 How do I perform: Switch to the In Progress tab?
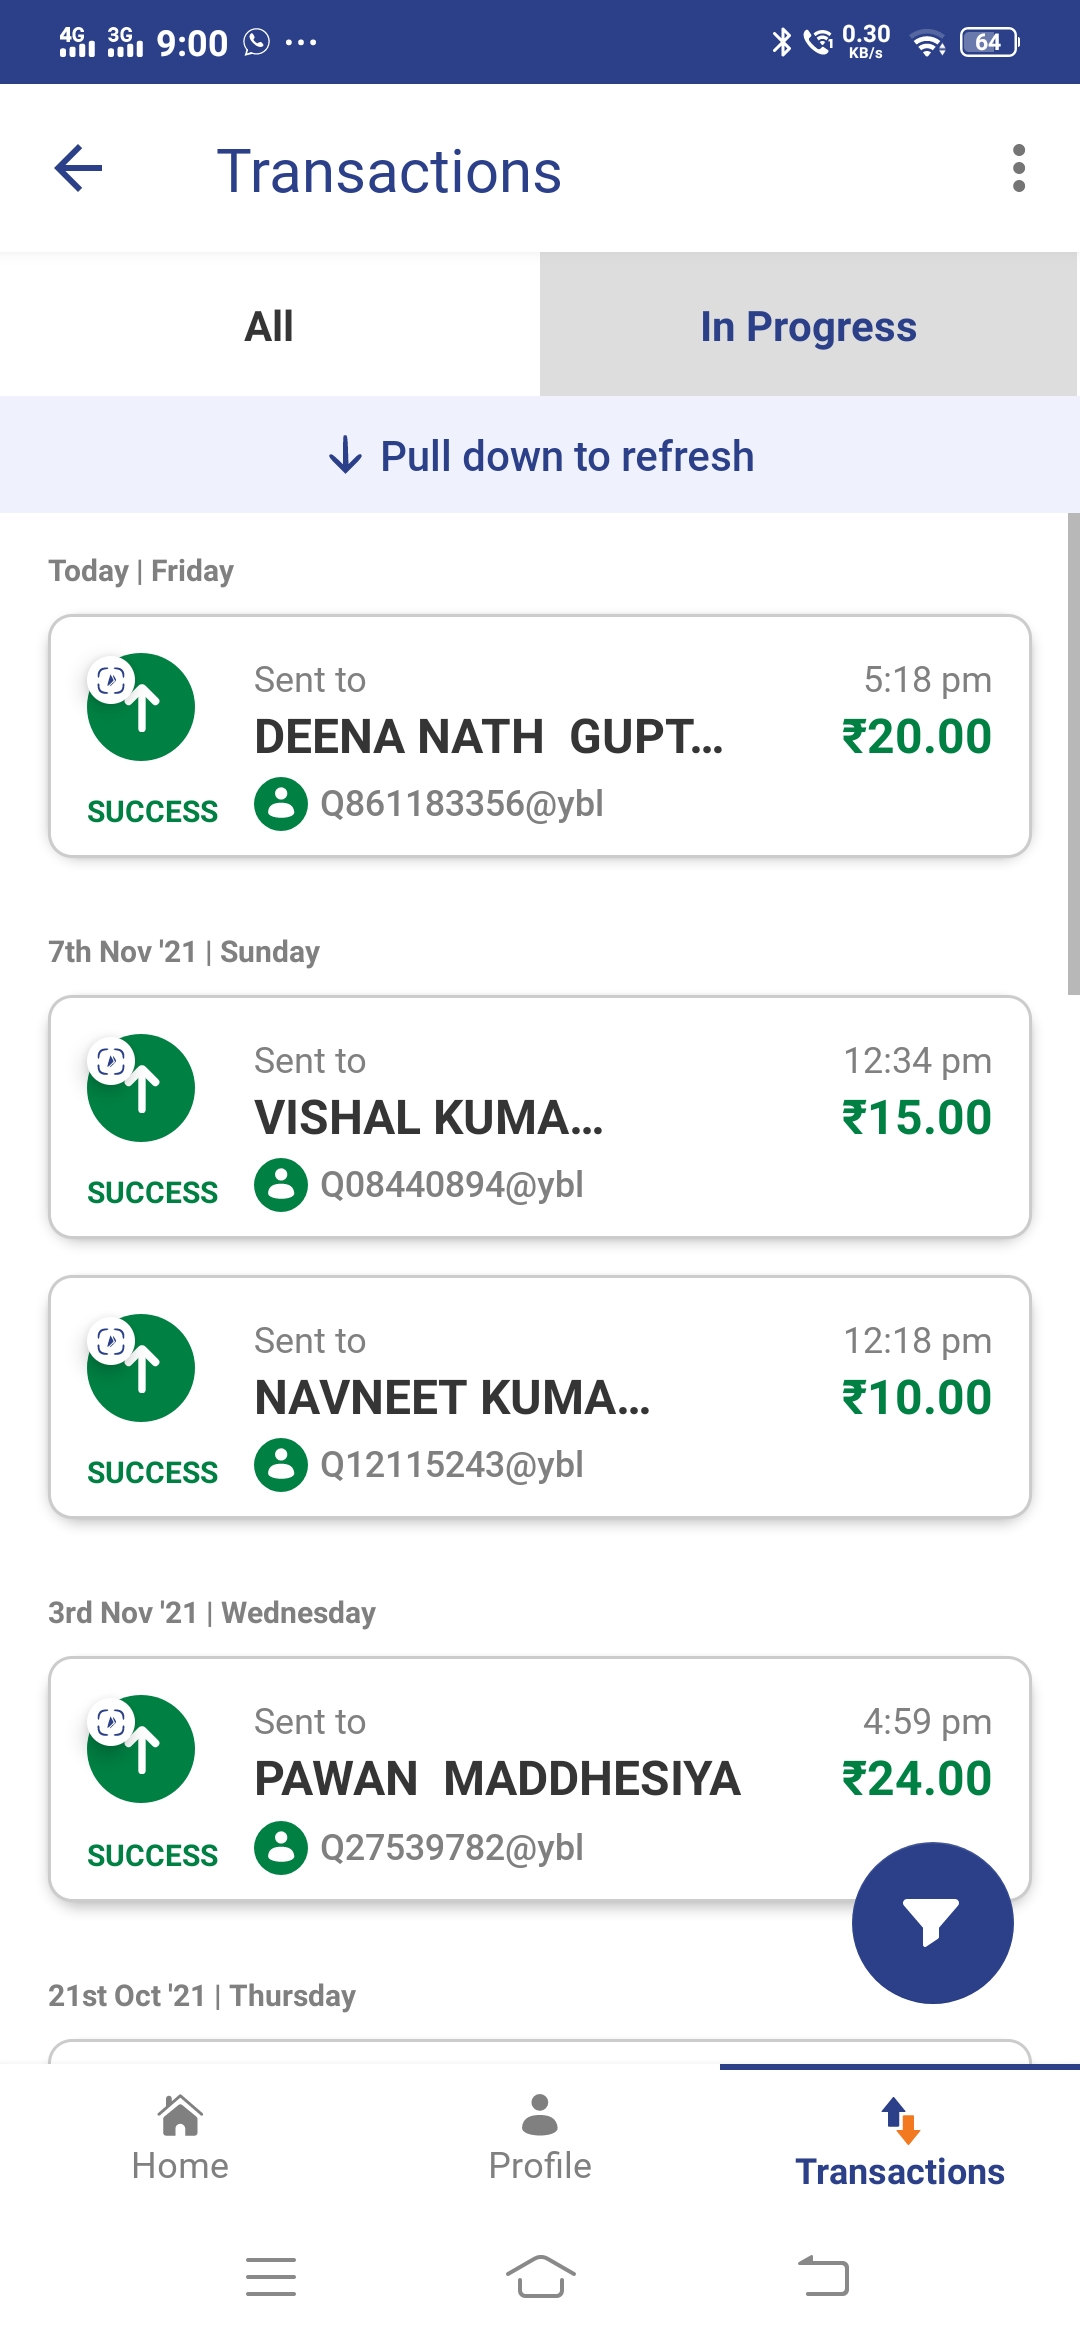808,326
